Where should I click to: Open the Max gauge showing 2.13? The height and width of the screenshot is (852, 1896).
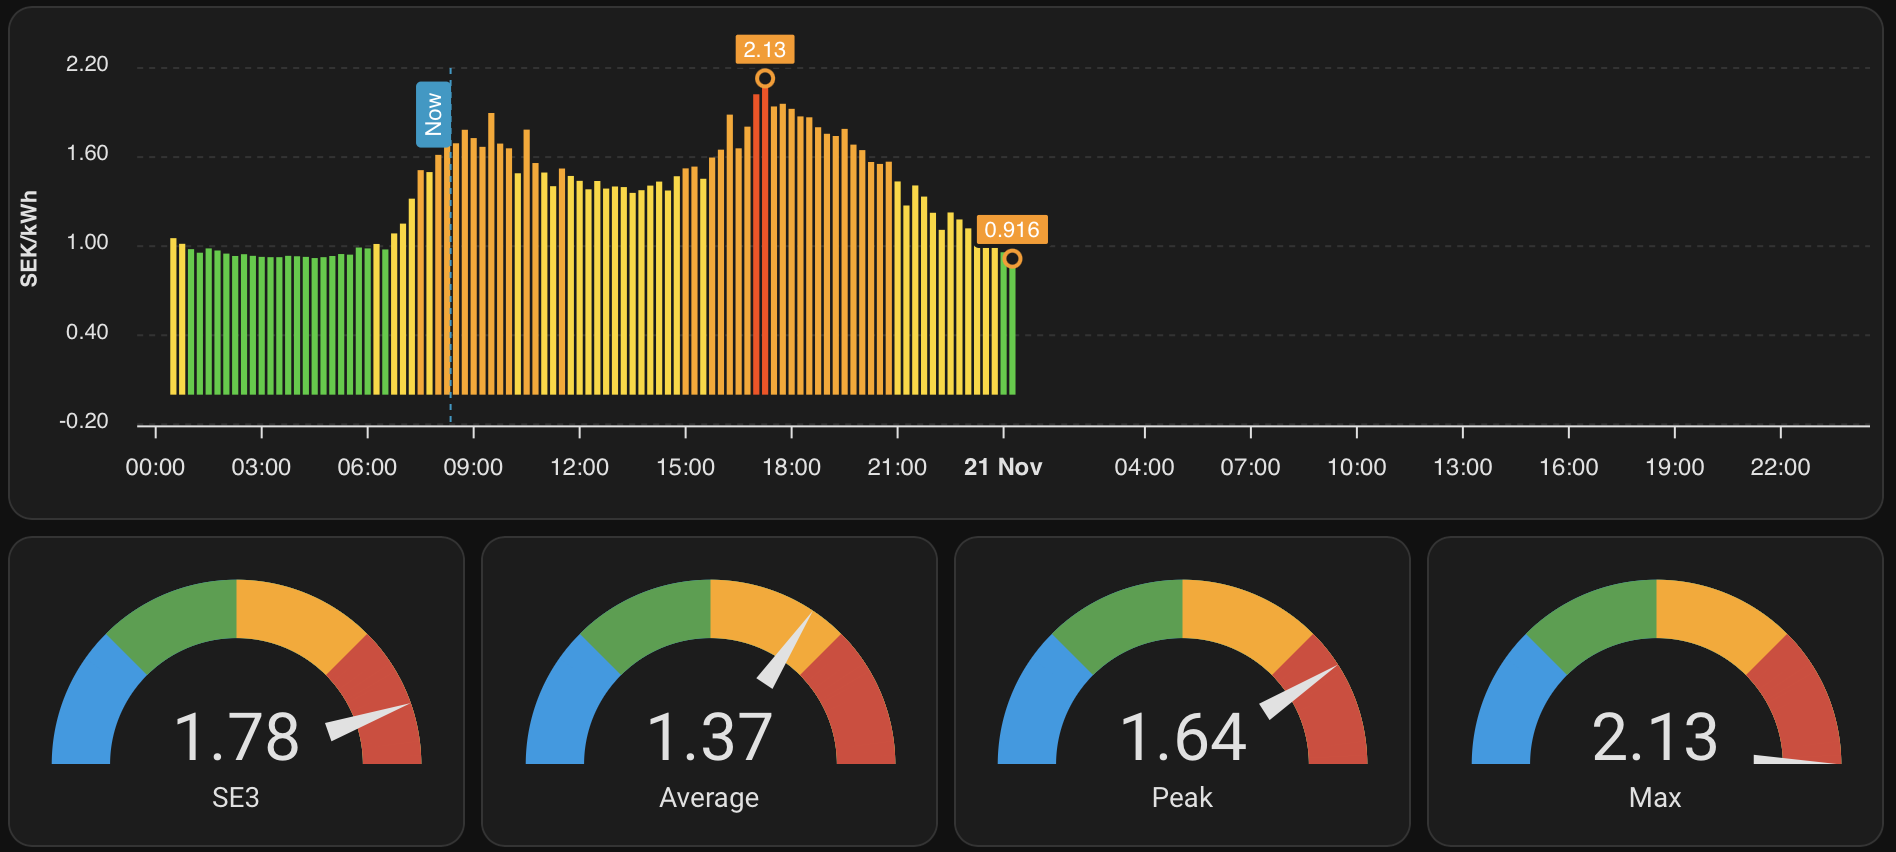coord(1655,690)
